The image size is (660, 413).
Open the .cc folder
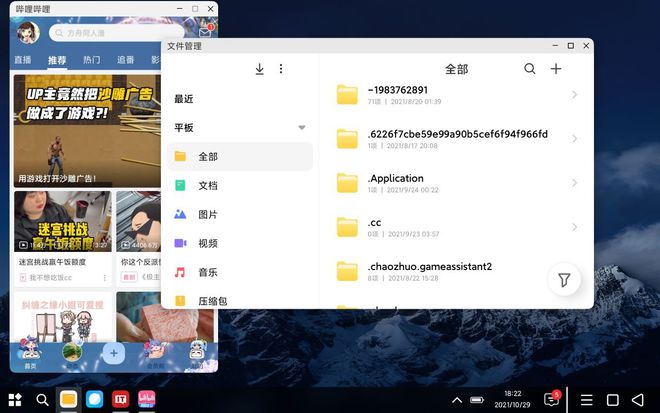click(x=457, y=227)
